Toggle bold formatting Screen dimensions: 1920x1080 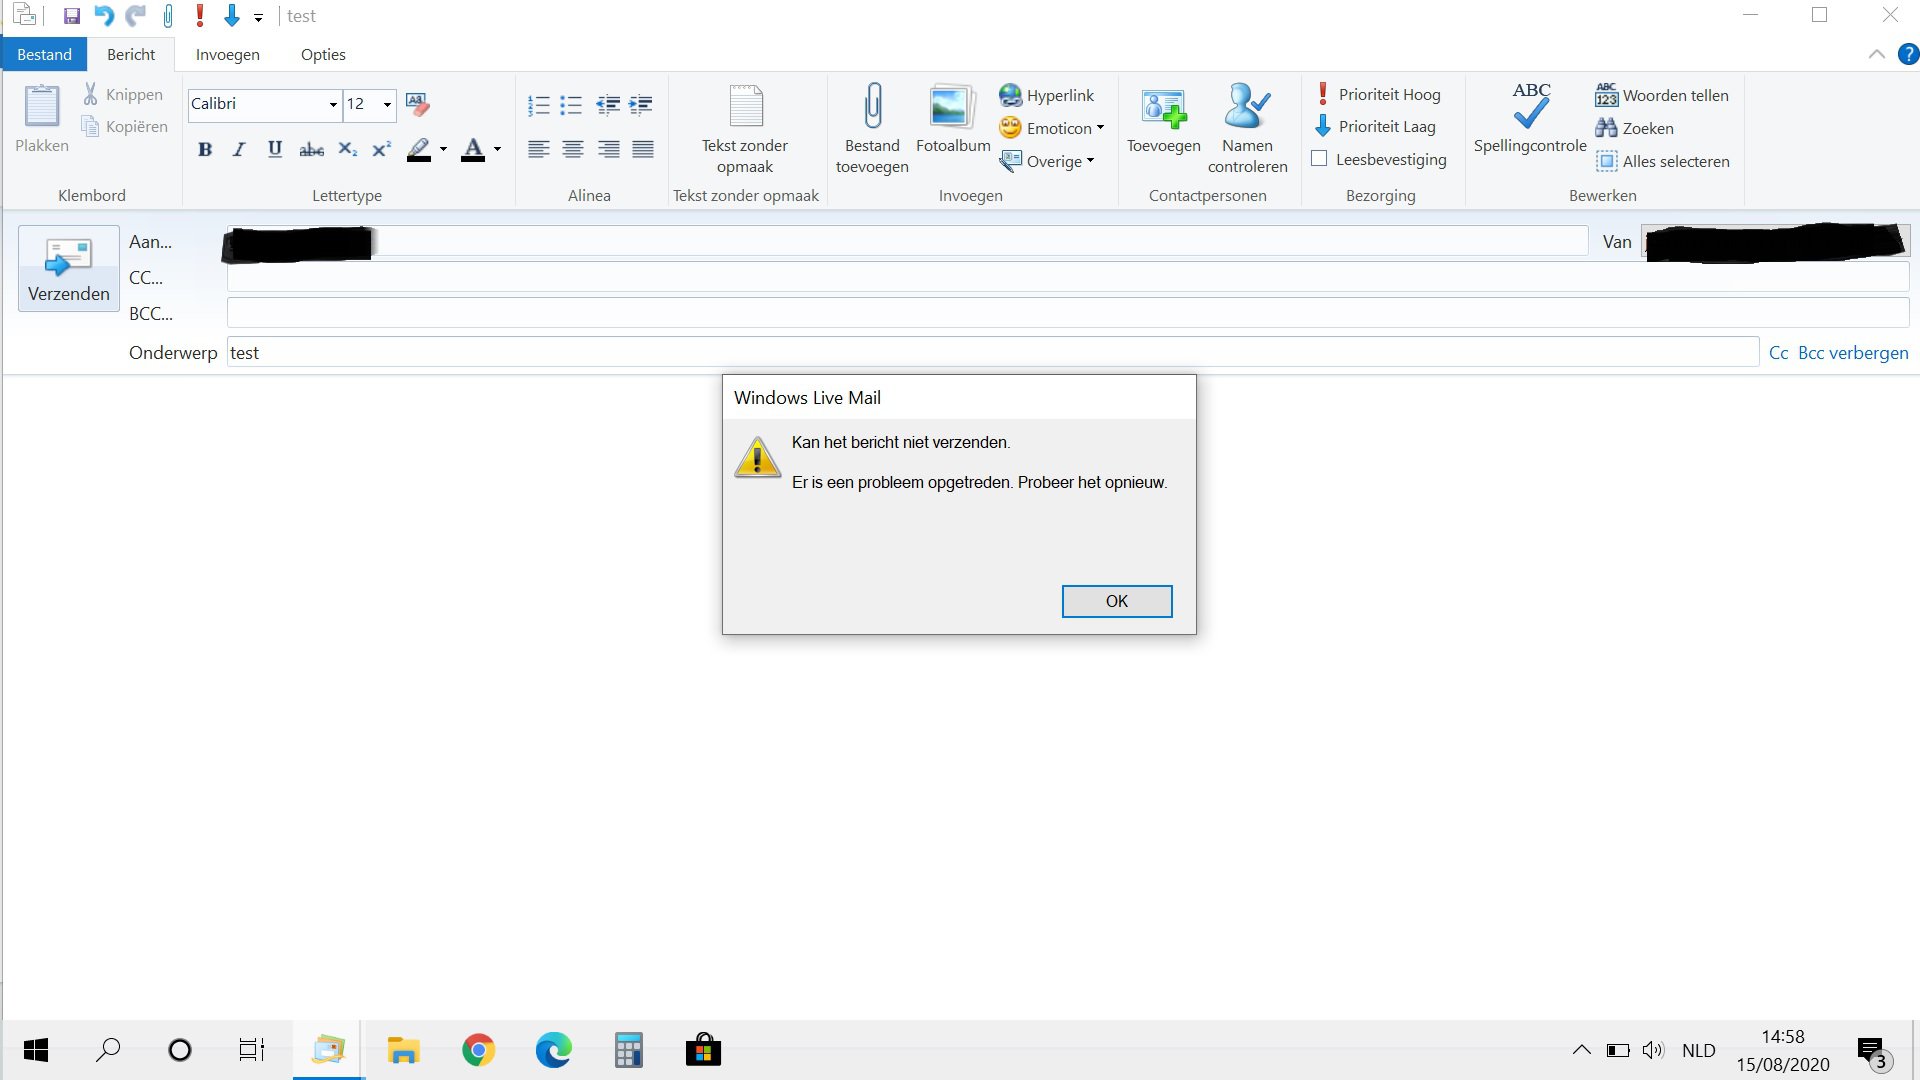click(x=205, y=150)
